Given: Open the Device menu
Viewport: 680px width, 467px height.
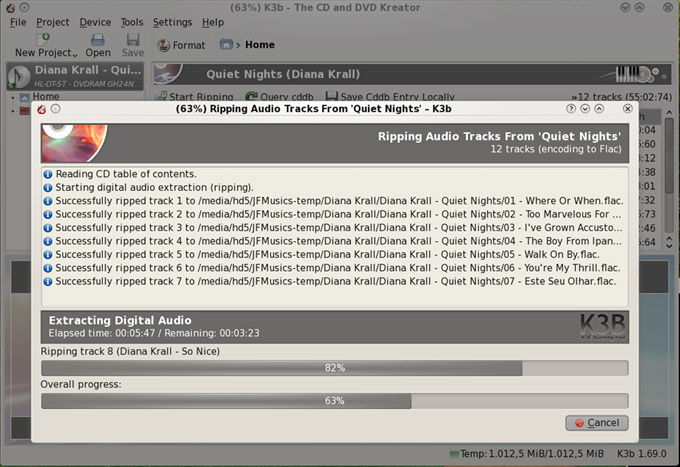Looking at the screenshot, I should [95, 22].
